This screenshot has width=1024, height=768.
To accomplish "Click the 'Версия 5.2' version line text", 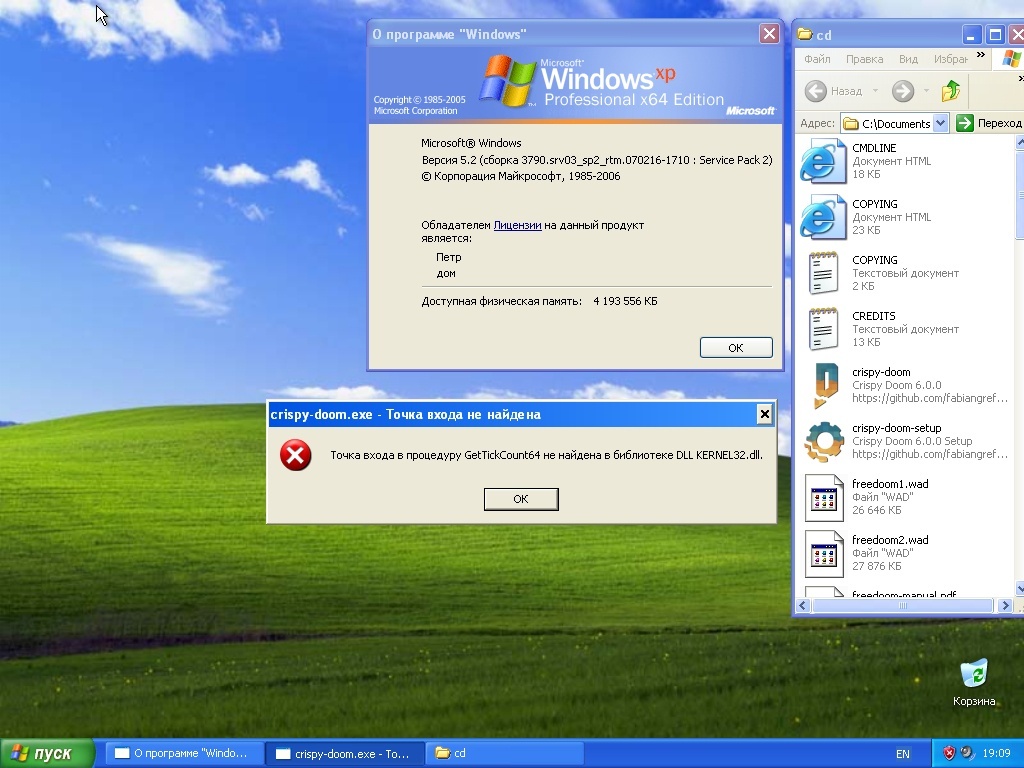I will pos(597,160).
